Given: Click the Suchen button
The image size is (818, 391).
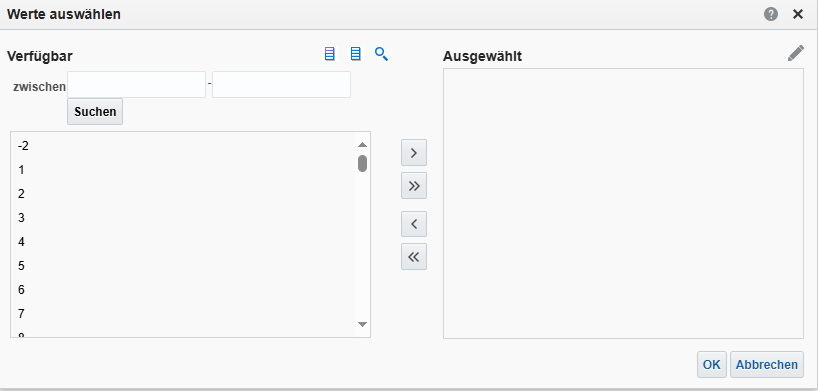Looking at the screenshot, I should (95, 112).
